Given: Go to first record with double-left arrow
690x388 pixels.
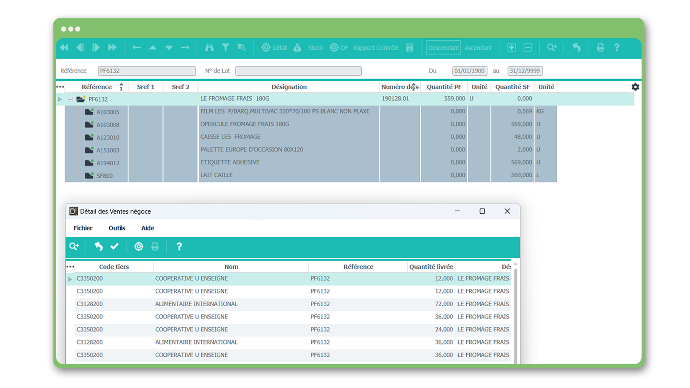Looking at the screenshot, I should click(x=64, y=48).
